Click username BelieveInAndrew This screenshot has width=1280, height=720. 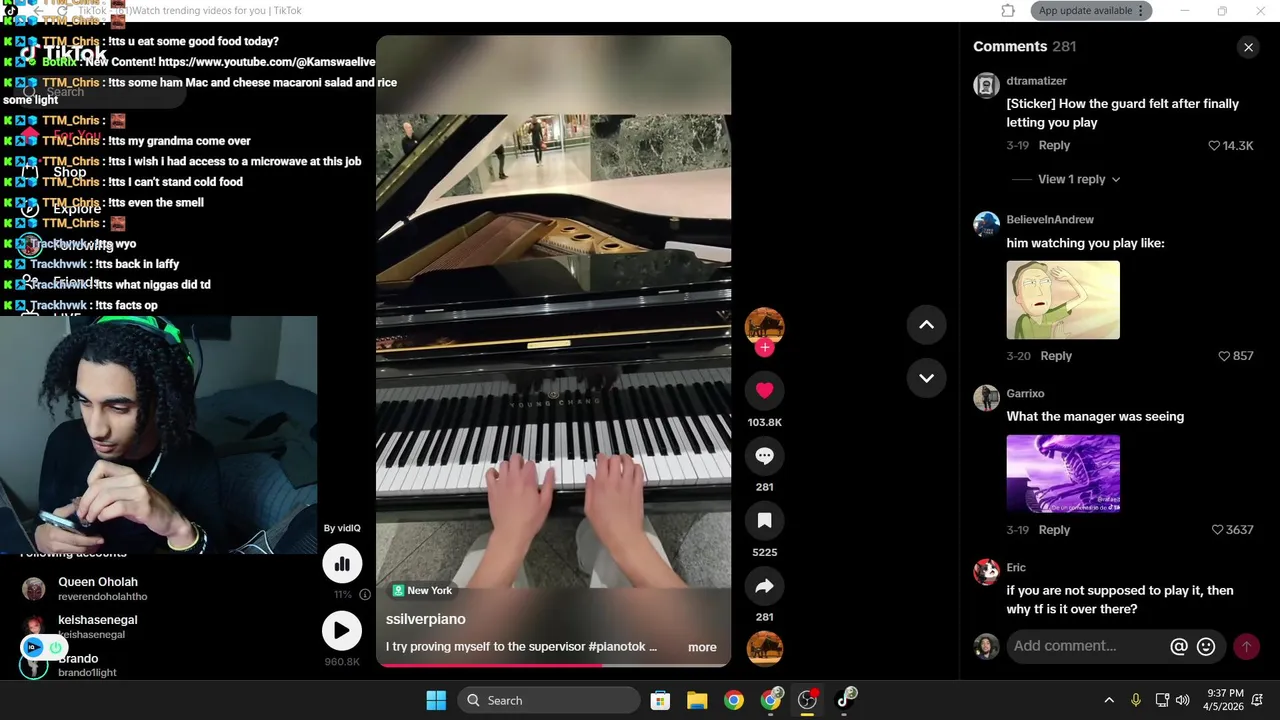pyautogui.click(x=1050, y=220)
